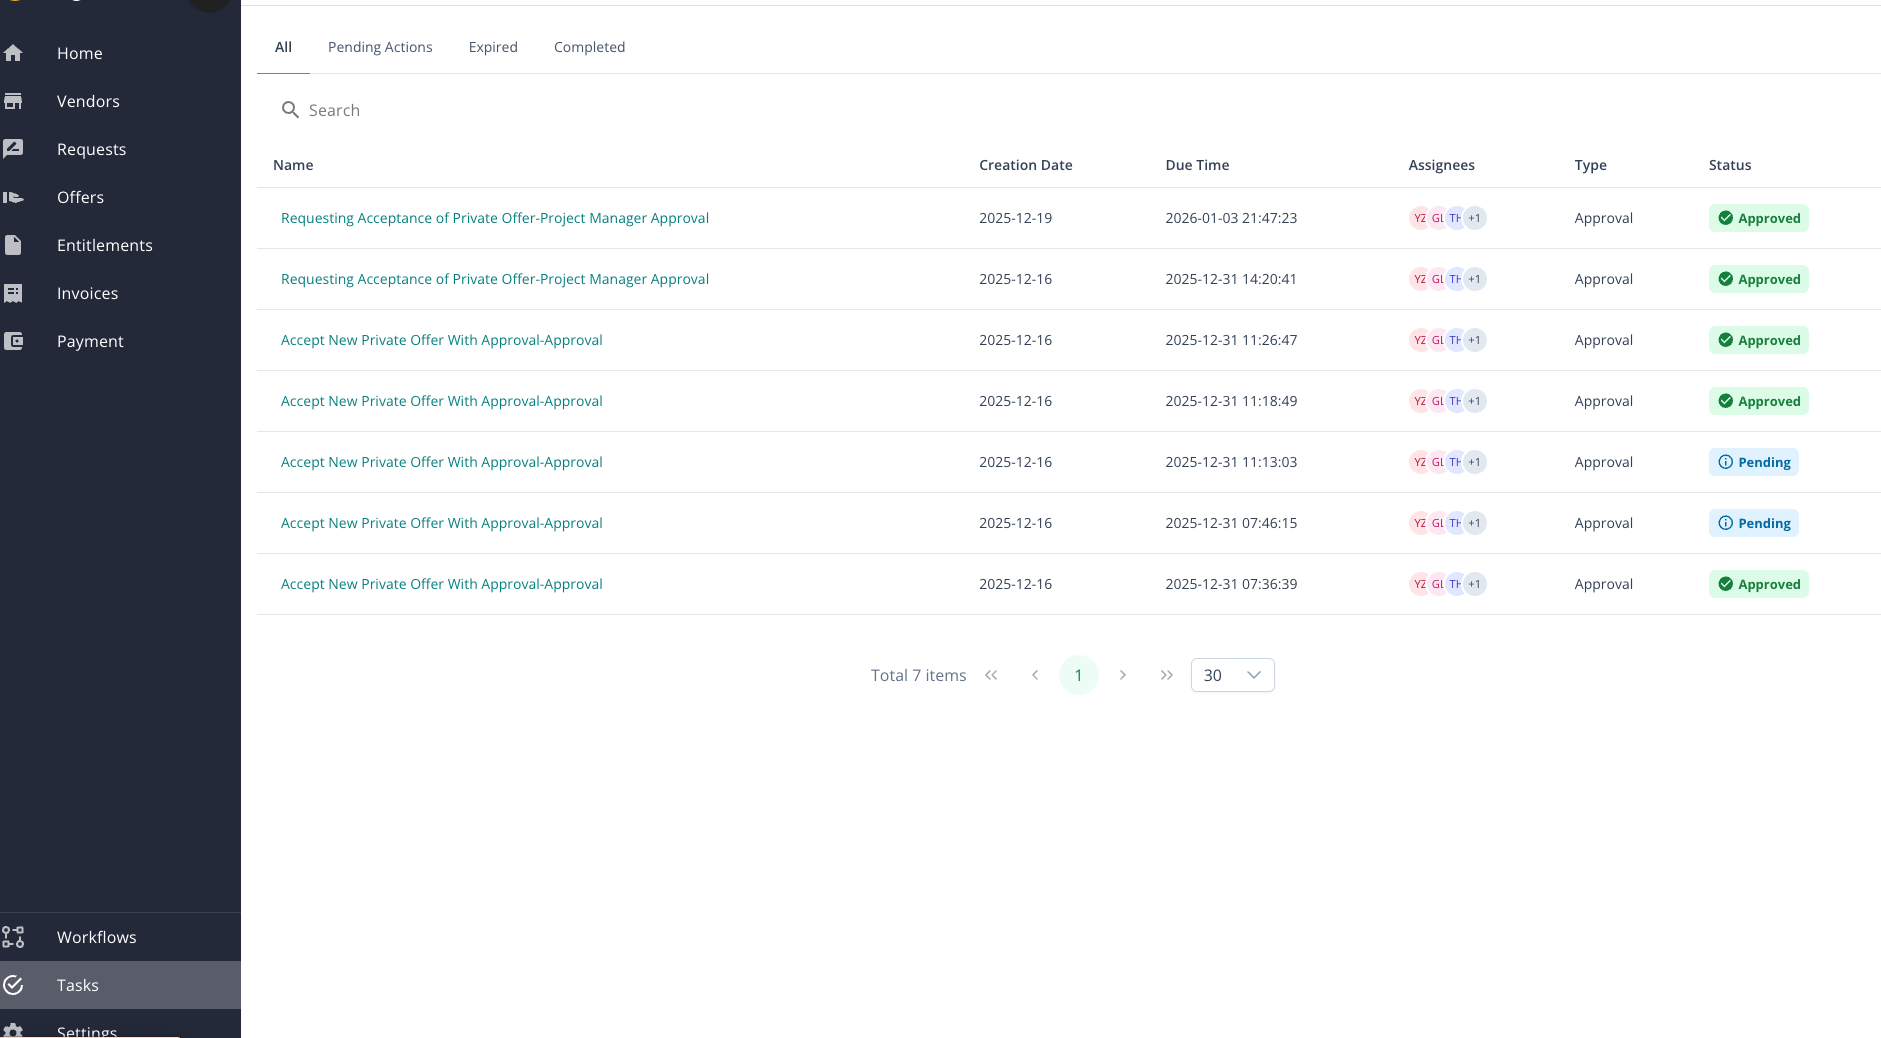Image resolution: width=1881 pixels, height=1038 pixels.
Task: Open Payment via its wallet icon
Action: click(13, 341)
